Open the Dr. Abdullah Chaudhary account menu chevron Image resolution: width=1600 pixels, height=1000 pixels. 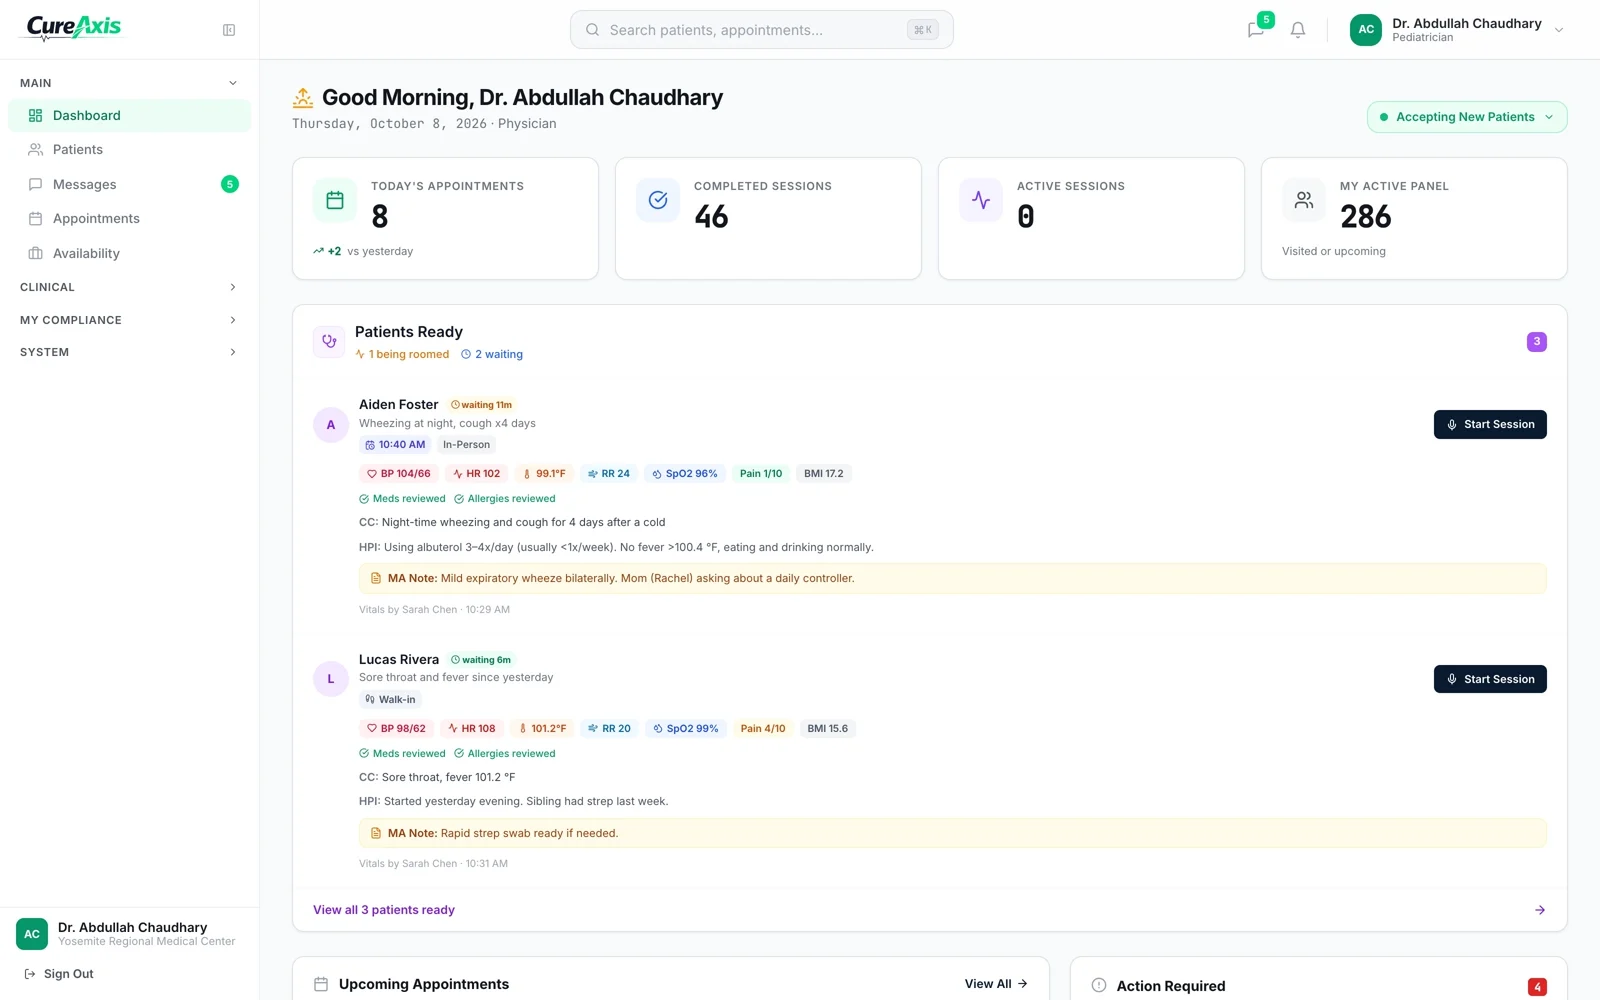tap(1559, 30)
